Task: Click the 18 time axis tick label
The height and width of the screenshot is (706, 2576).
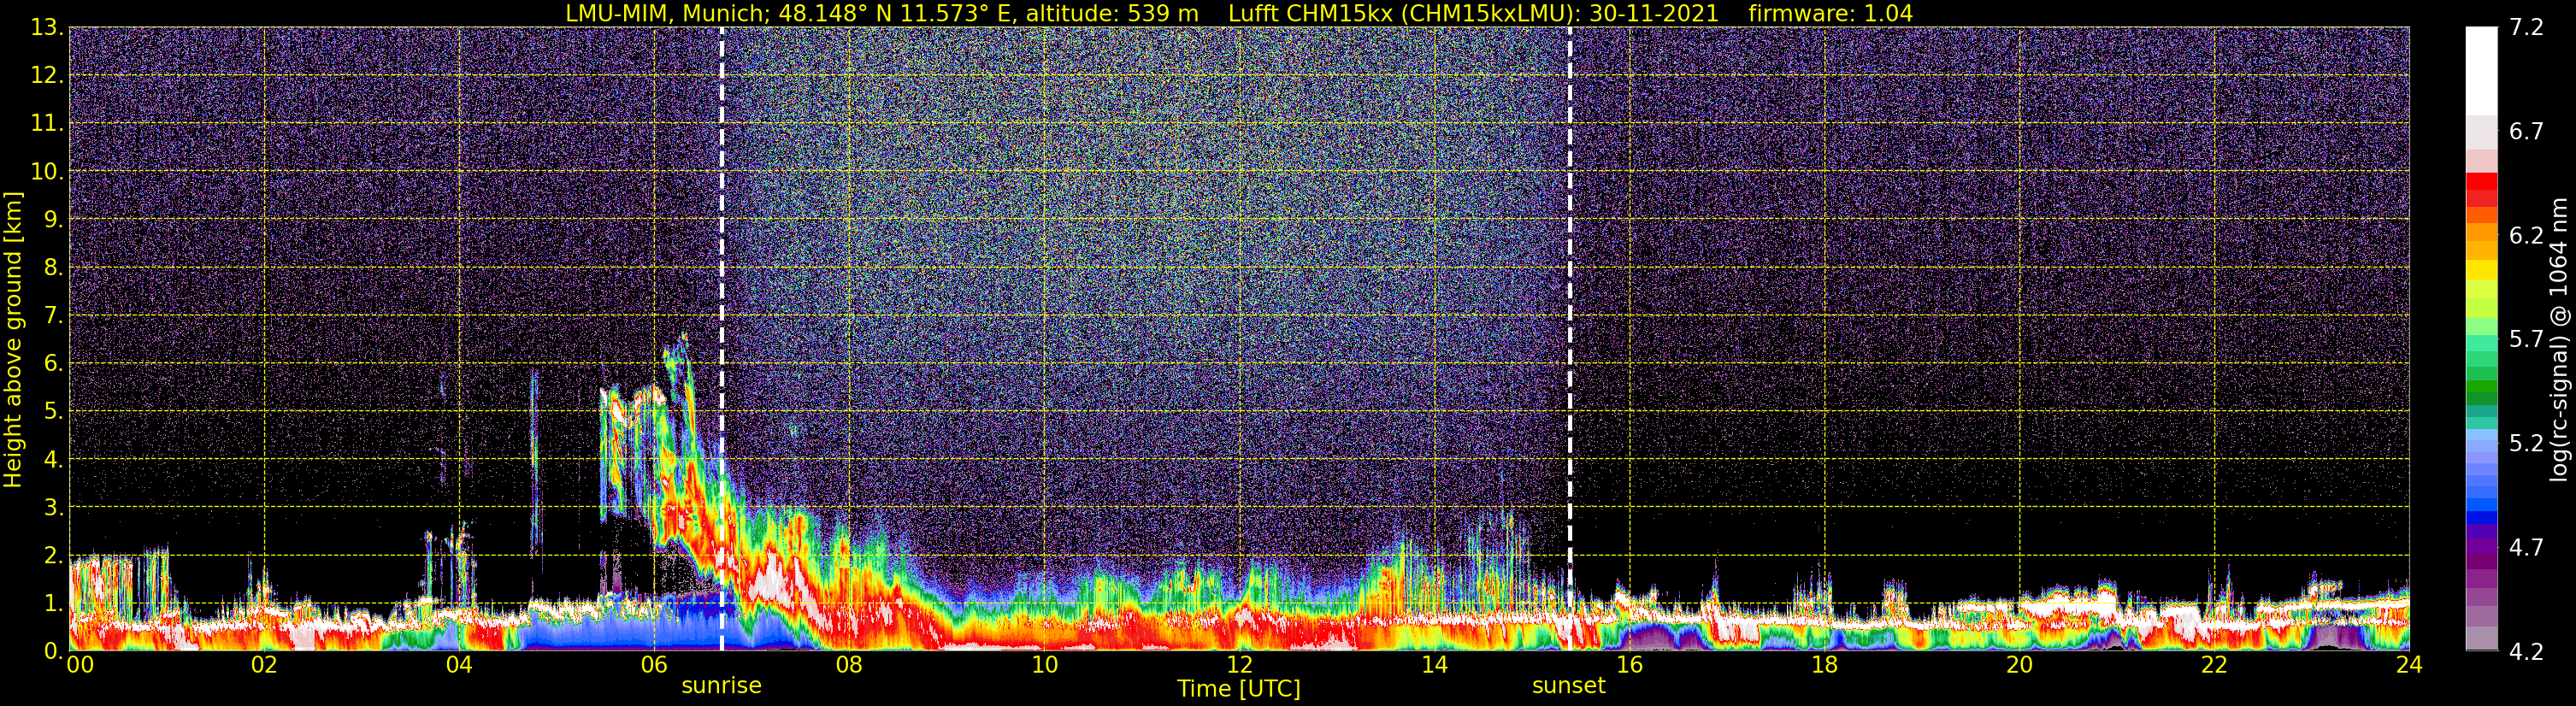Action: click(1824, 665)
